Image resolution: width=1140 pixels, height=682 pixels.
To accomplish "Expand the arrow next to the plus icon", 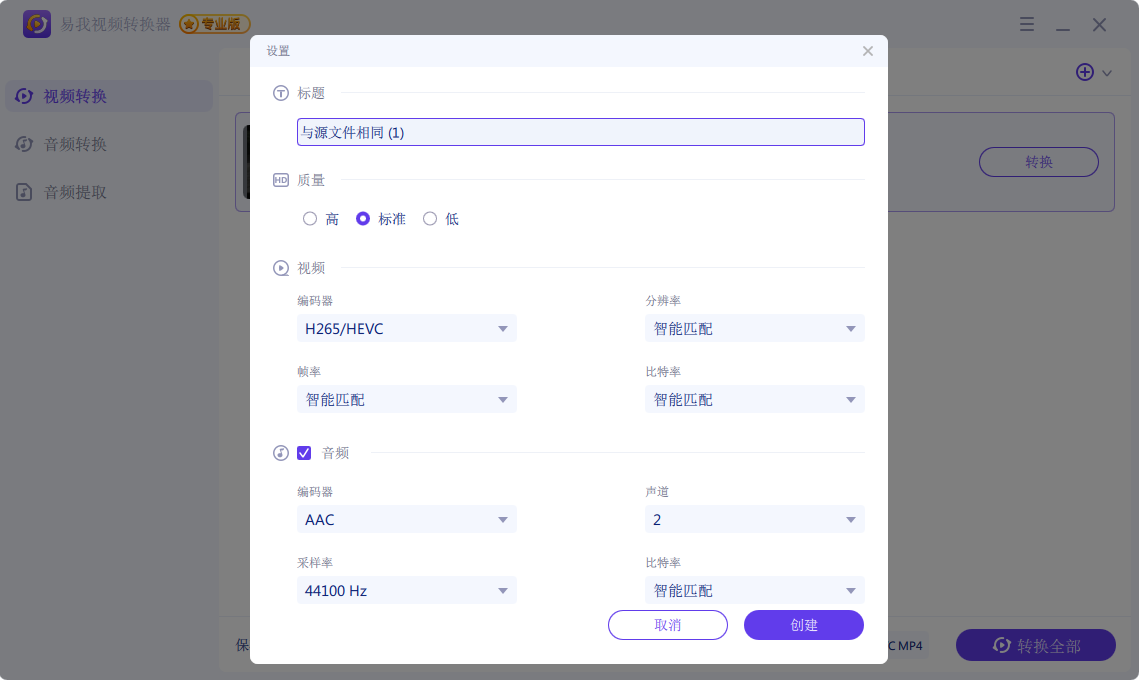I will (1105, 72).
